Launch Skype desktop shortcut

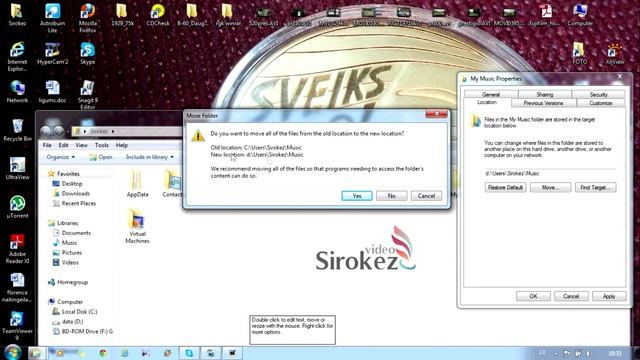(x=87, y=53)
